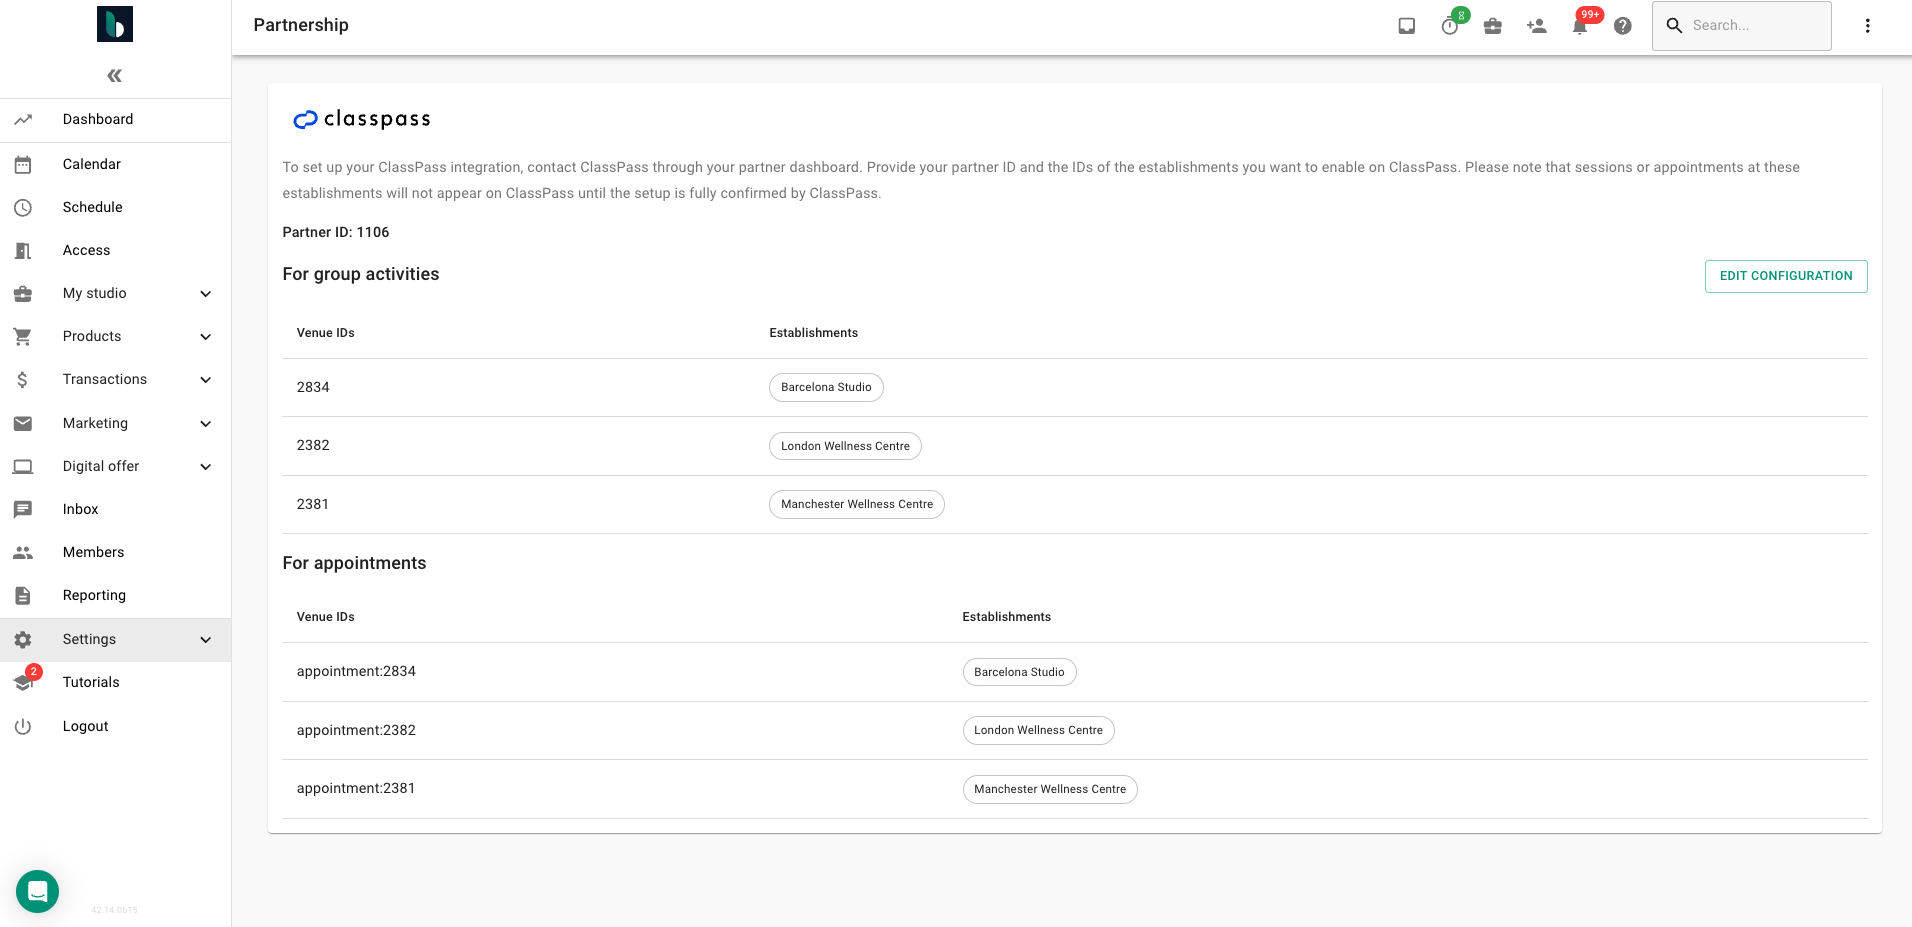Click the Tutorials icon with red badge
Image resolution: width=1912 pixels, height=927 pixels.
pyautogui.click(x=24, y=682)
